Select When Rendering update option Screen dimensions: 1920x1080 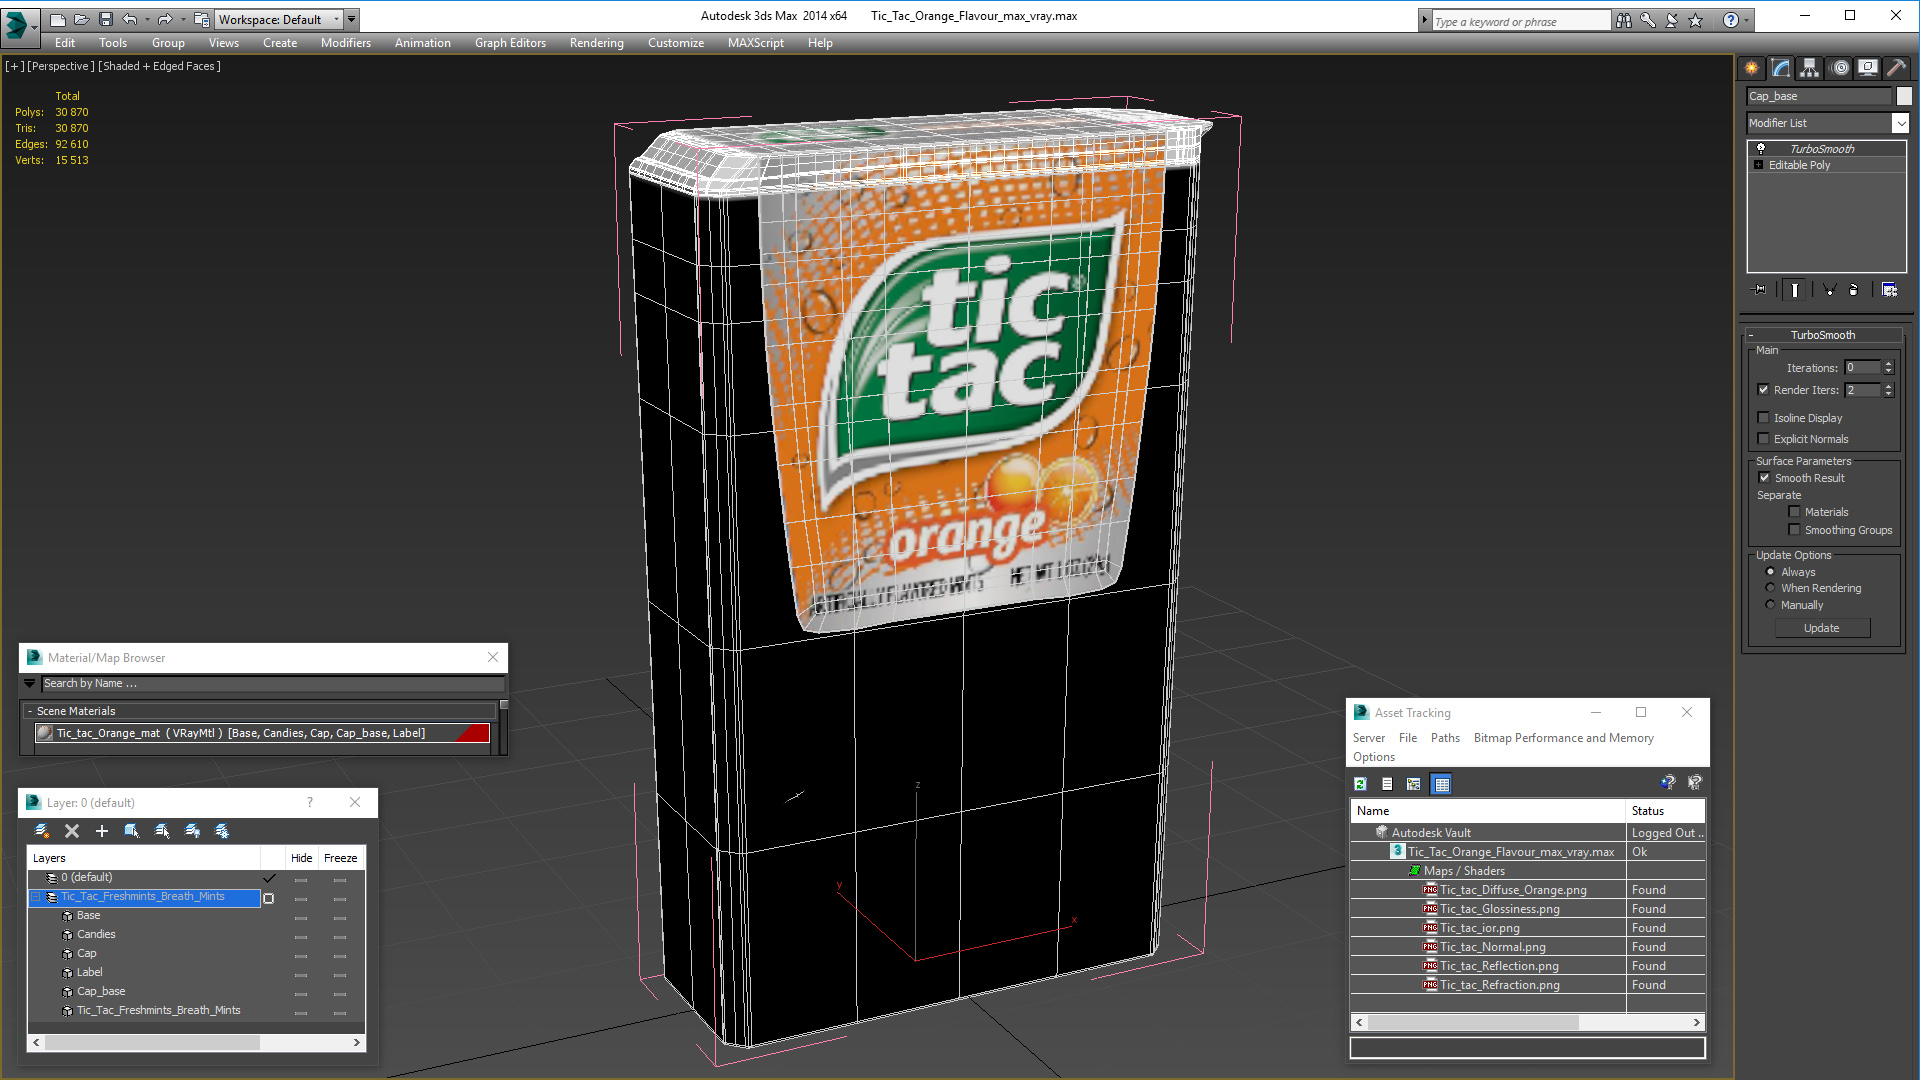point(1770,588)
